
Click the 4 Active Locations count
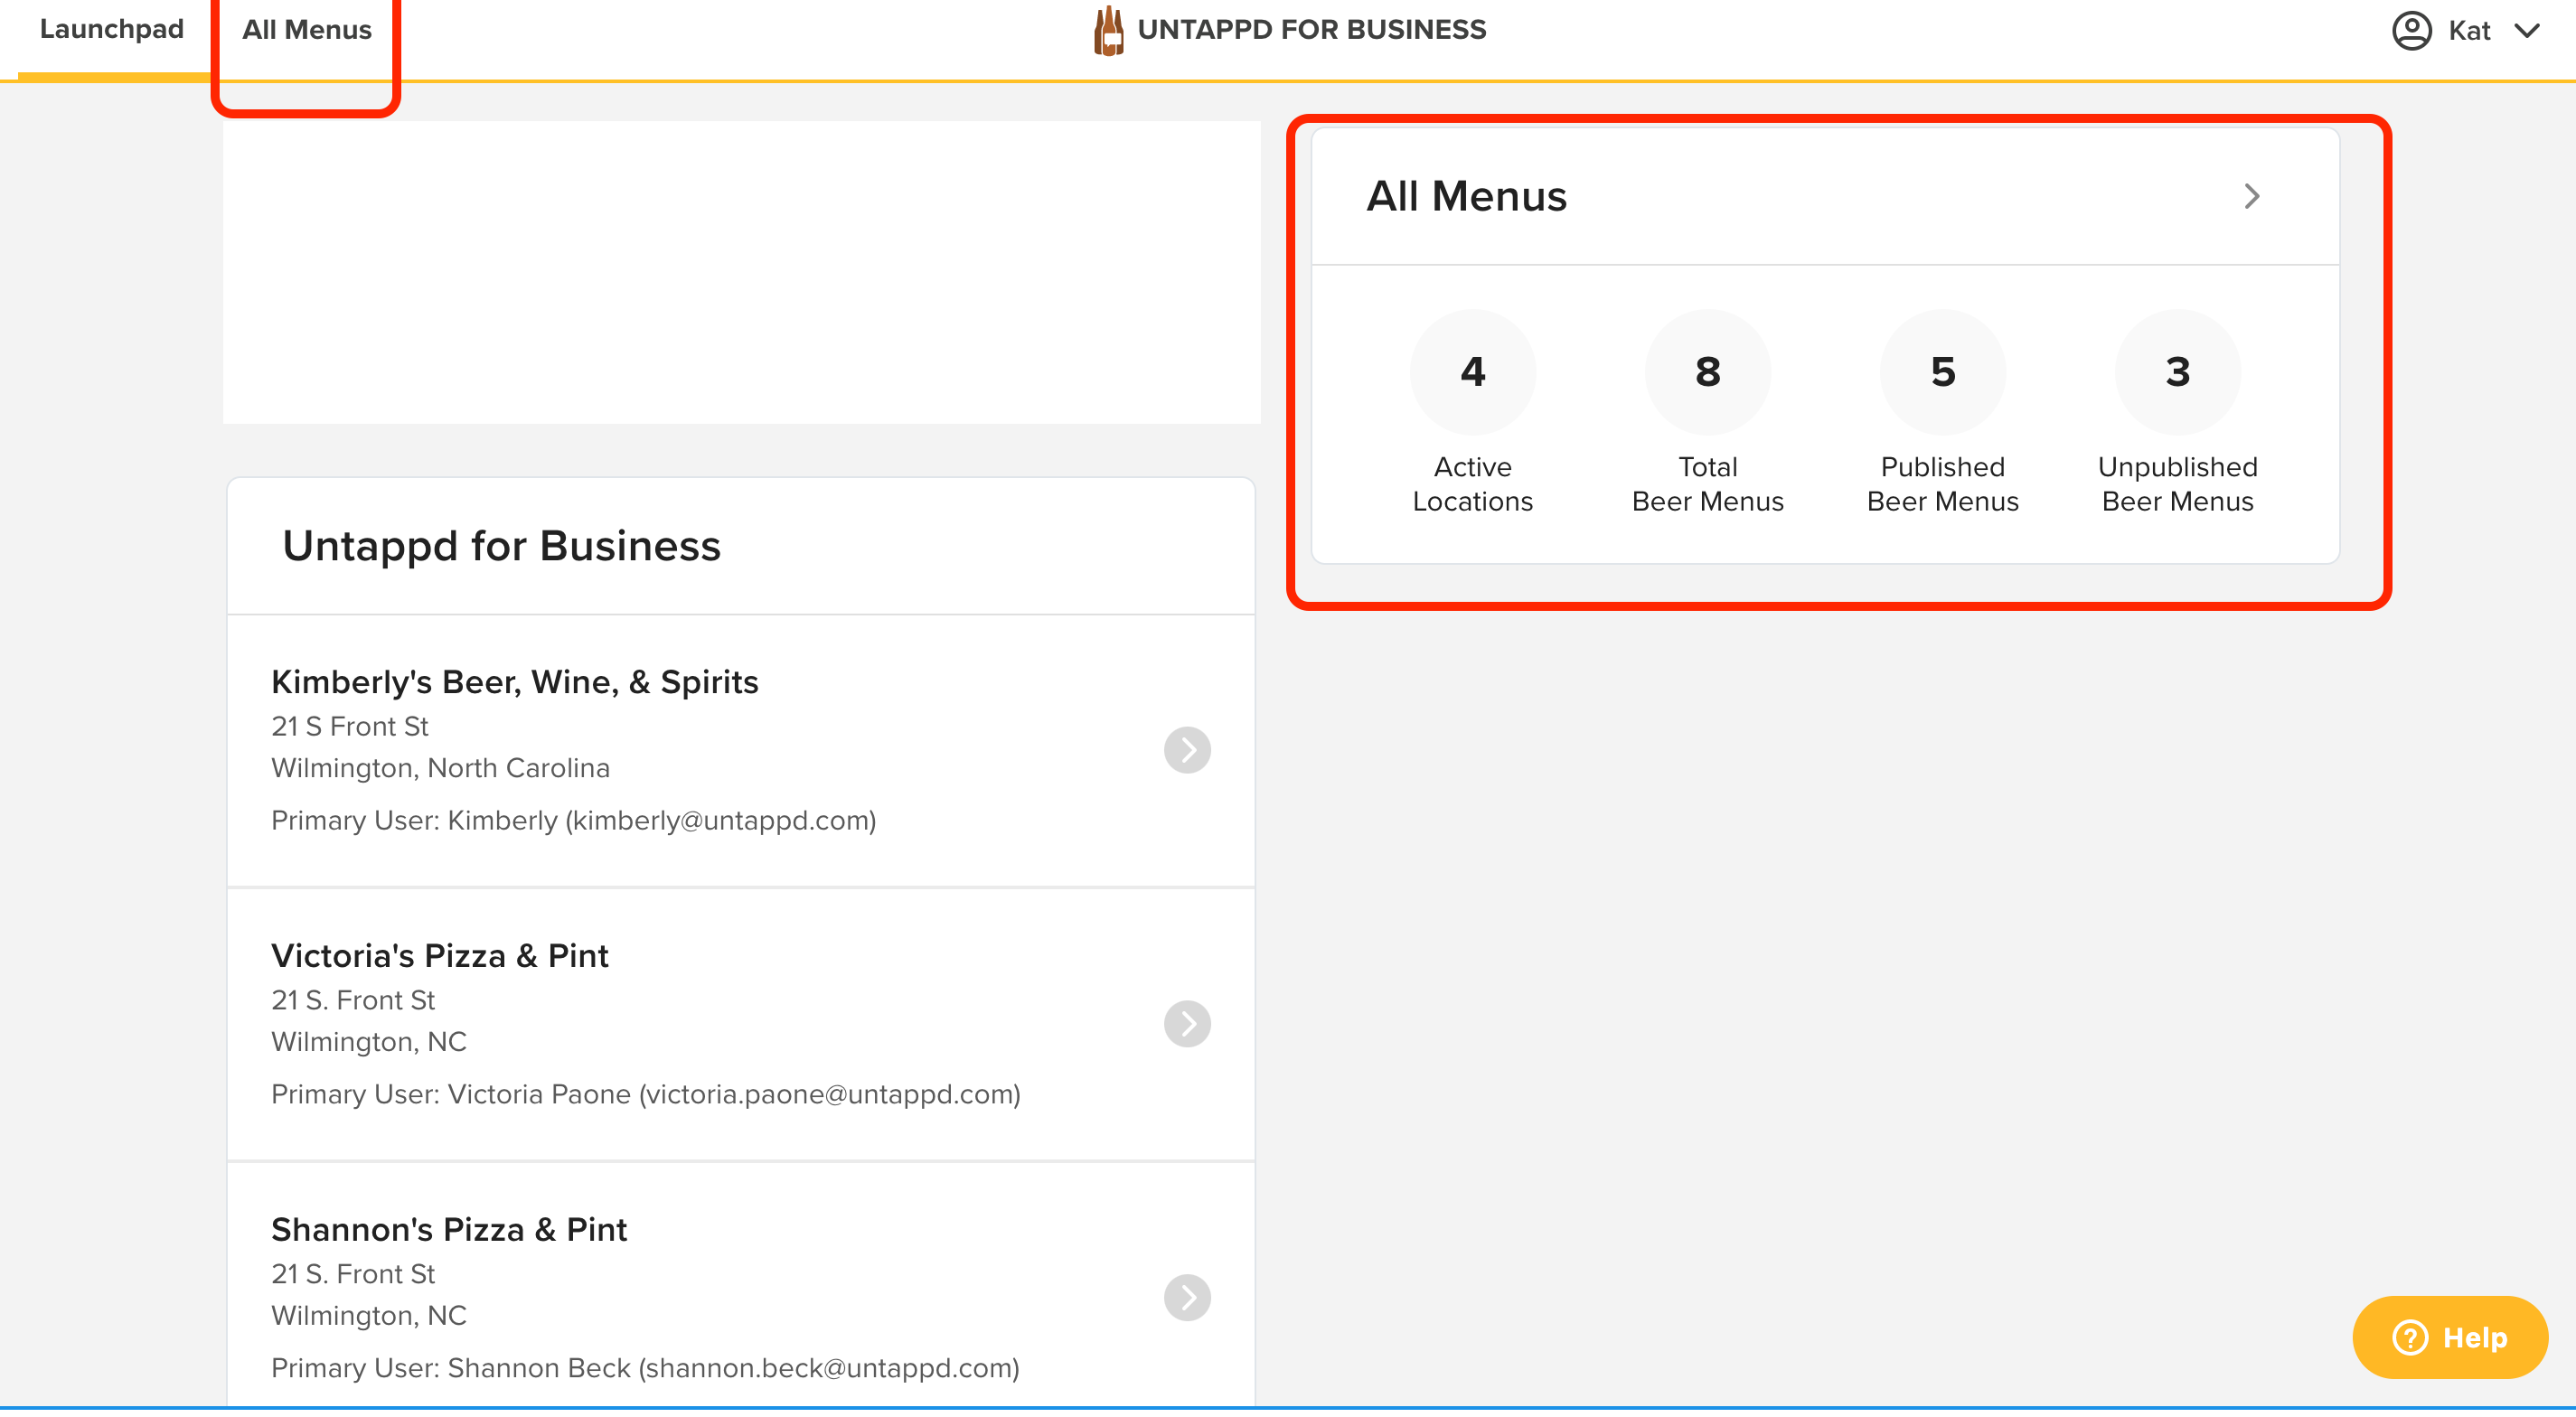click(x=1473, y=372)
